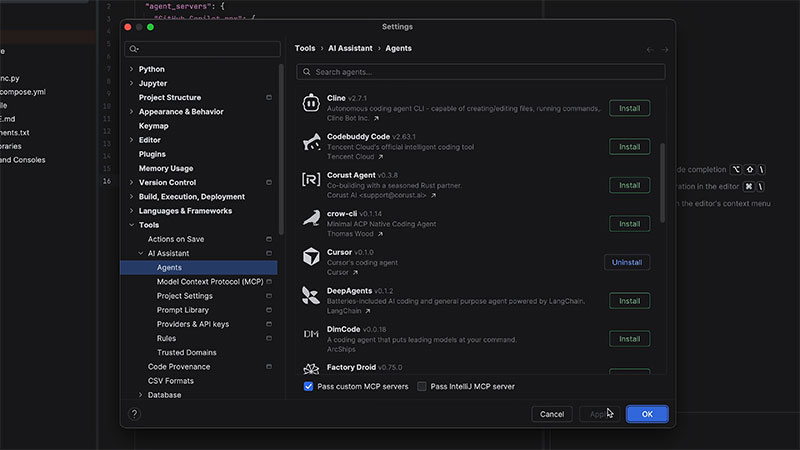The height and width of the screenshot is (450, 800).
Task: Click project-level icon beside Project Structure
Action: point(269,97)
